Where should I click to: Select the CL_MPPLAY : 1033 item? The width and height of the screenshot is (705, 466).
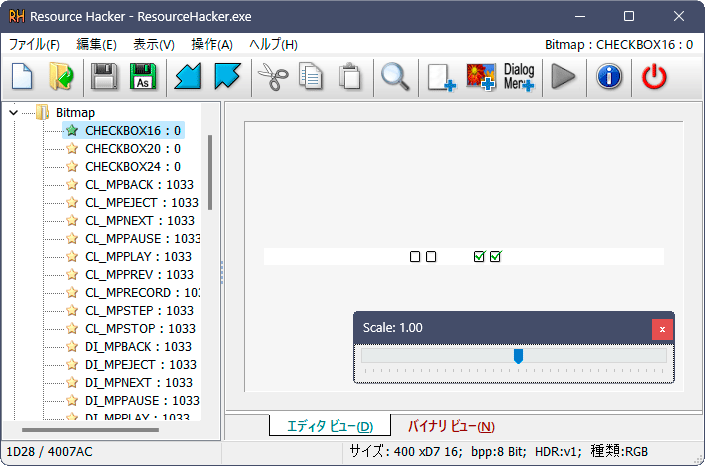coord(138,256)
